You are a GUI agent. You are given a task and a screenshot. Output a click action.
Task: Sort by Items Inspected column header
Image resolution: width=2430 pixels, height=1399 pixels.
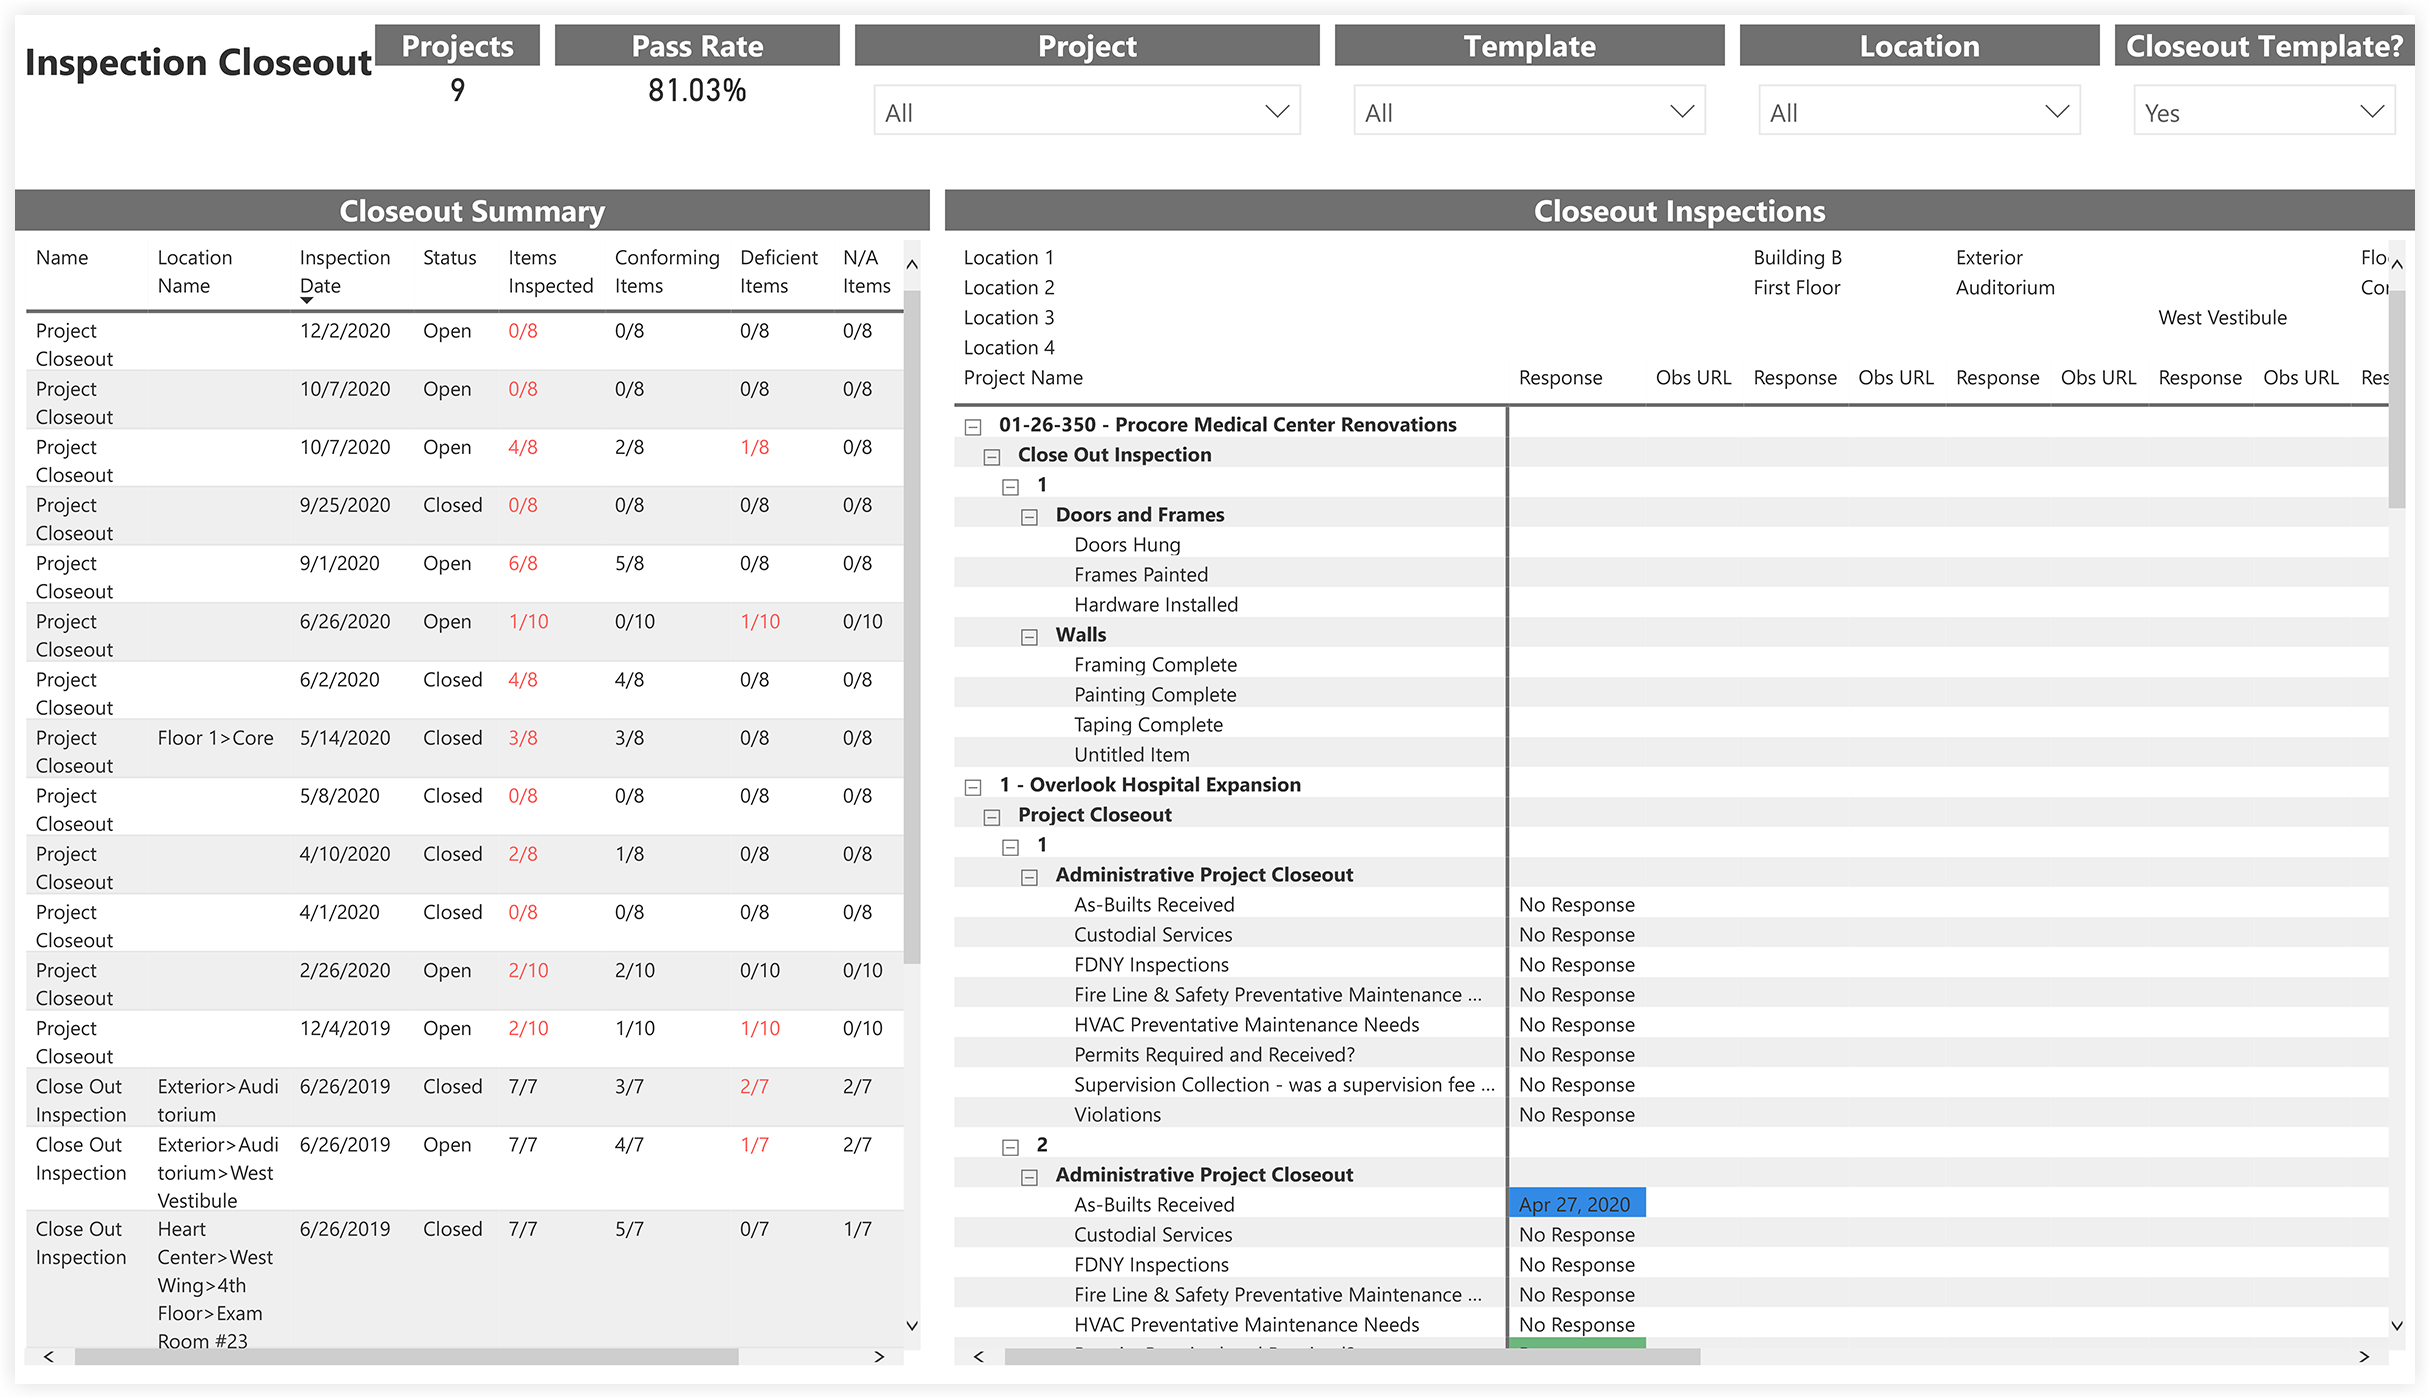(550, 271)
